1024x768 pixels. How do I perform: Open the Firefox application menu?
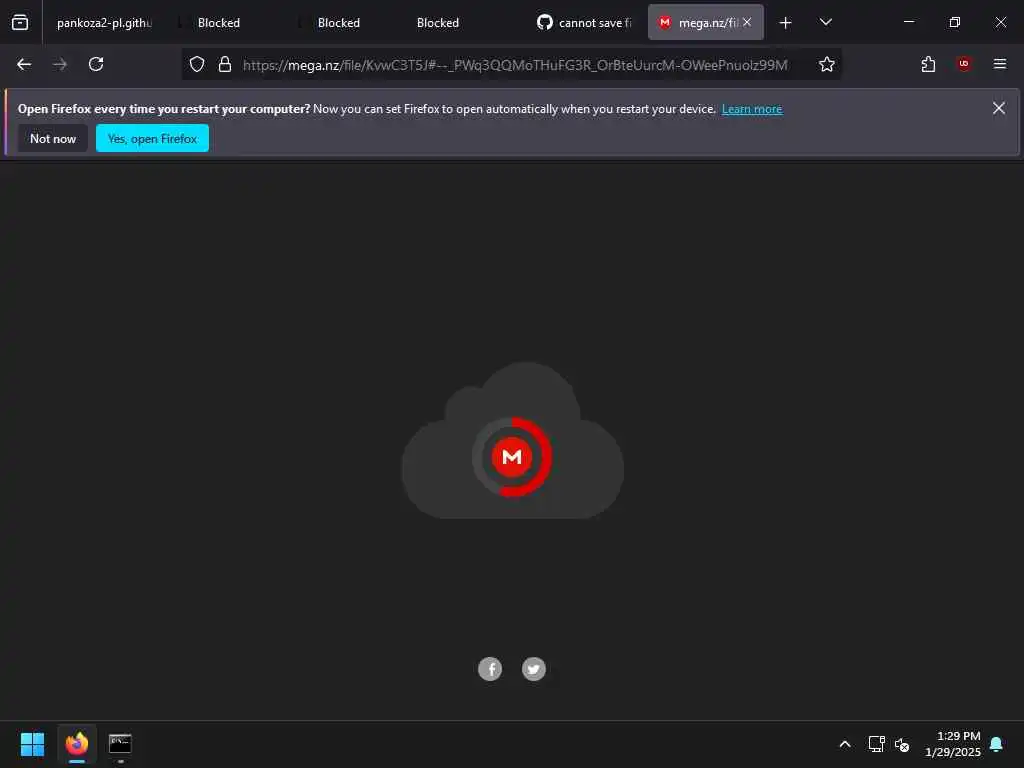coord(1000,64)
